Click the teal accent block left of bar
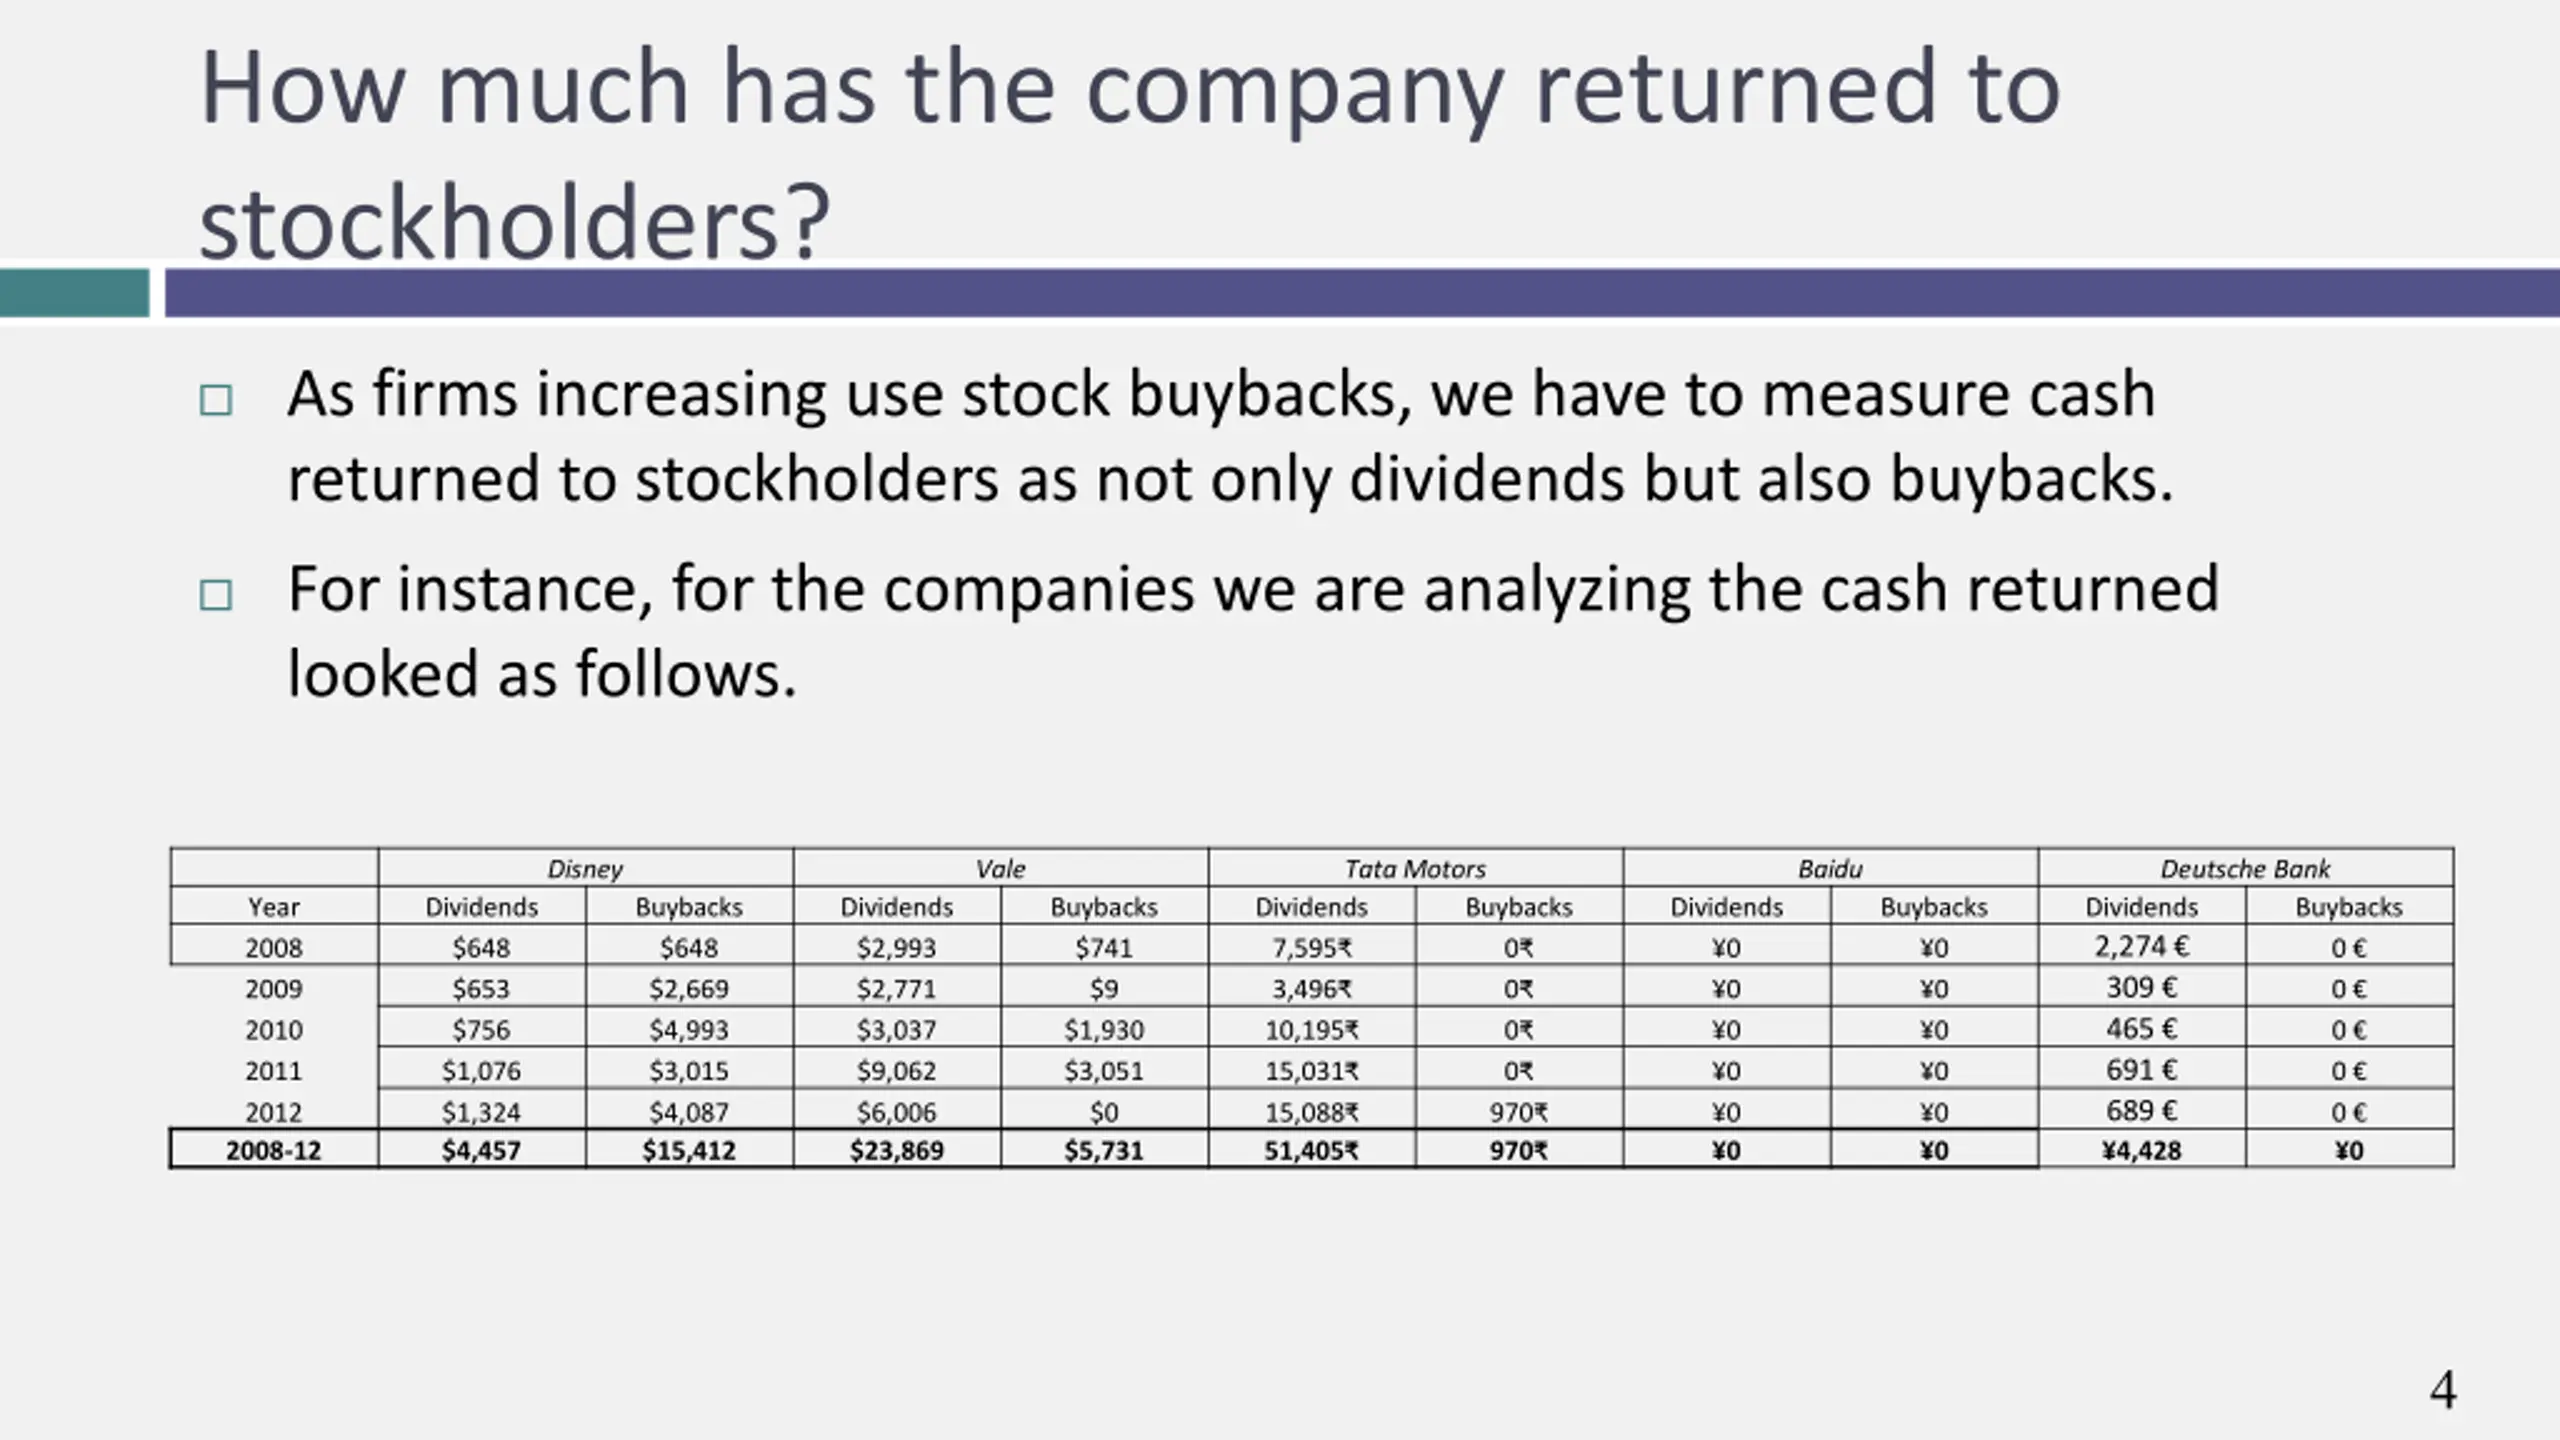Image resolution: width=2560 pixels, height=1440 pixels. pyautogui.click(x=74, y=293)
